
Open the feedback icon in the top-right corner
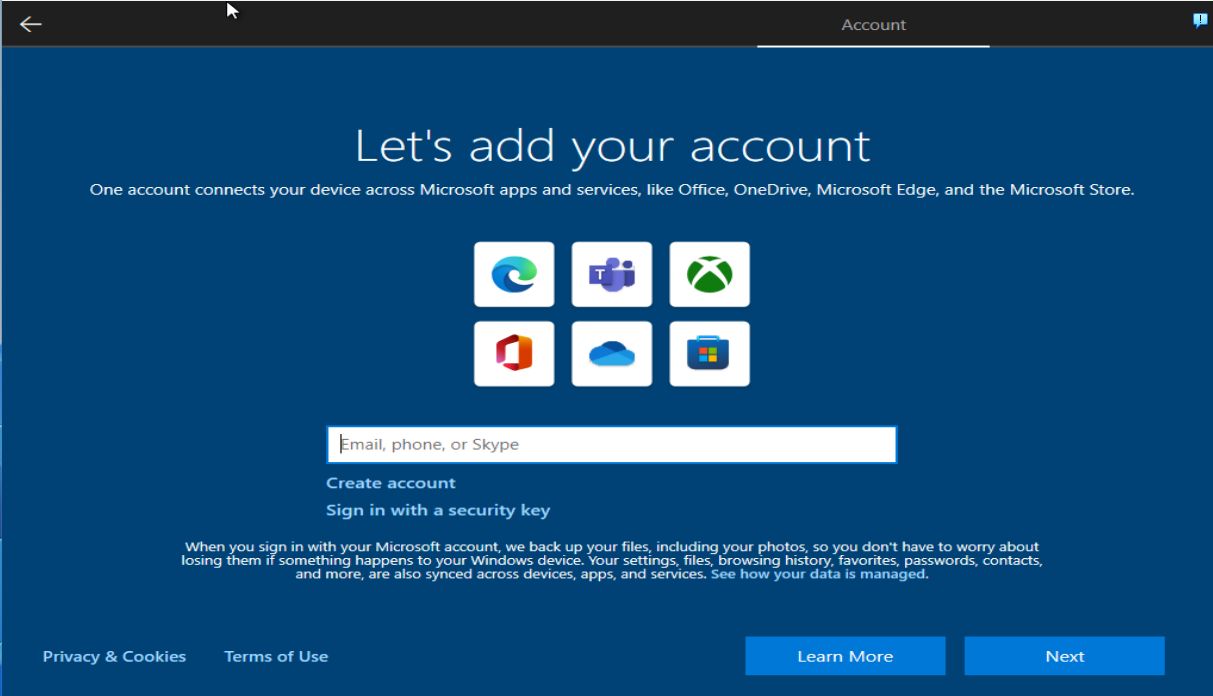[x=1200, y=21]
